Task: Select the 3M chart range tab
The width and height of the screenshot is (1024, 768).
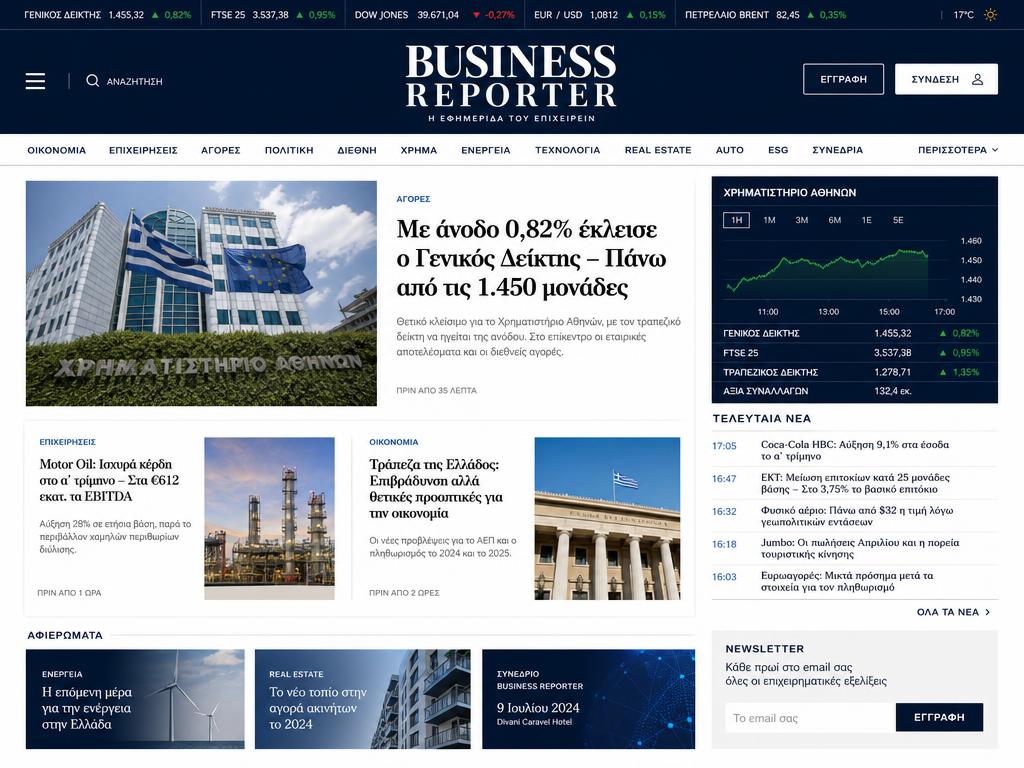Action: [801, 220]
